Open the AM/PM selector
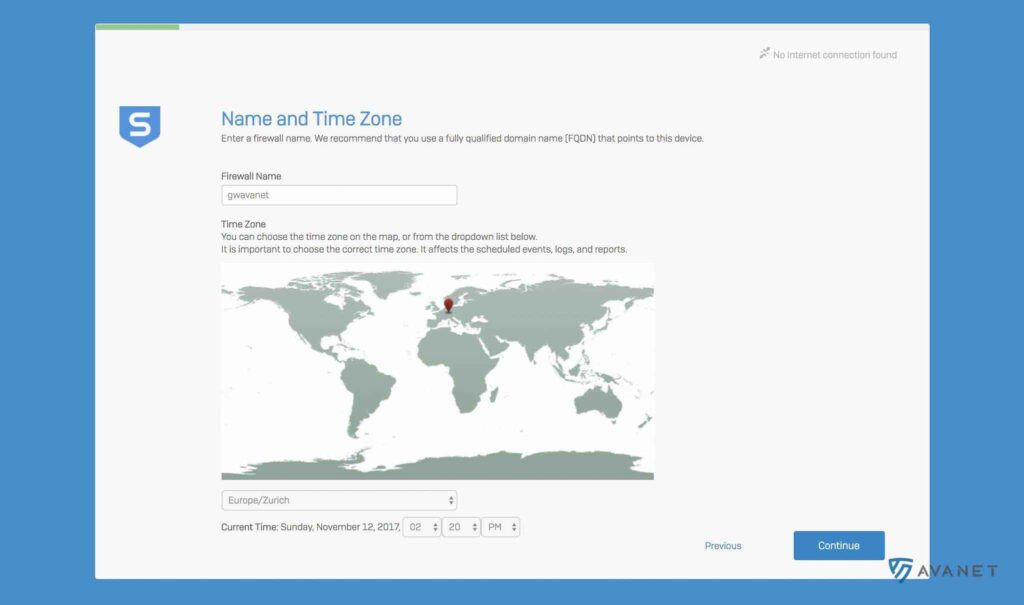This screenshot has width=1024, height=605. tap(500, 527)
